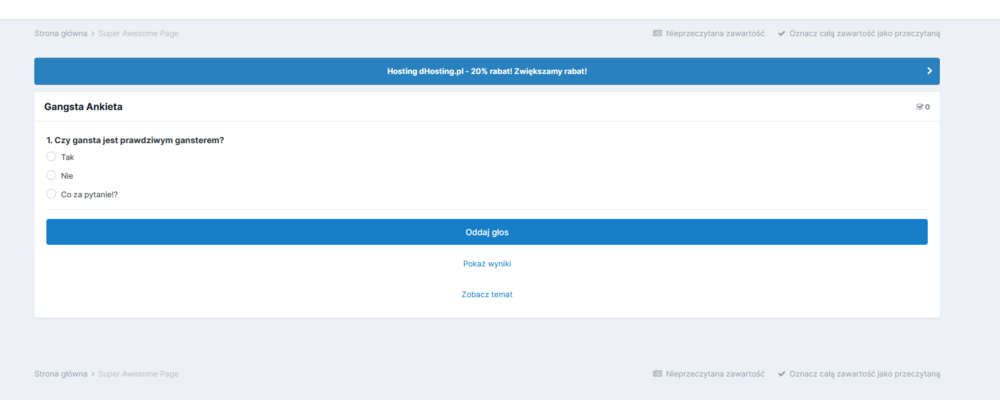Image resolution: width=1000 pixels, height=400 pixels.
Task: Click the vote count icon in poll header
Action: click(920, 107)
